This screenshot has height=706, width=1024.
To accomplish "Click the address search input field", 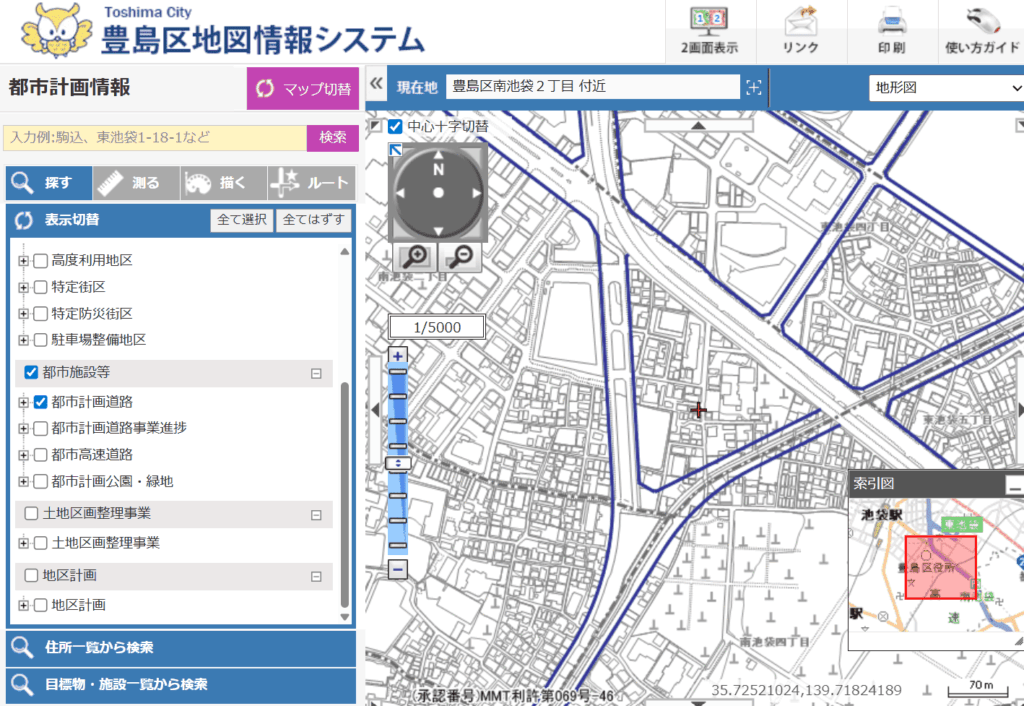I will click(155, 138).
